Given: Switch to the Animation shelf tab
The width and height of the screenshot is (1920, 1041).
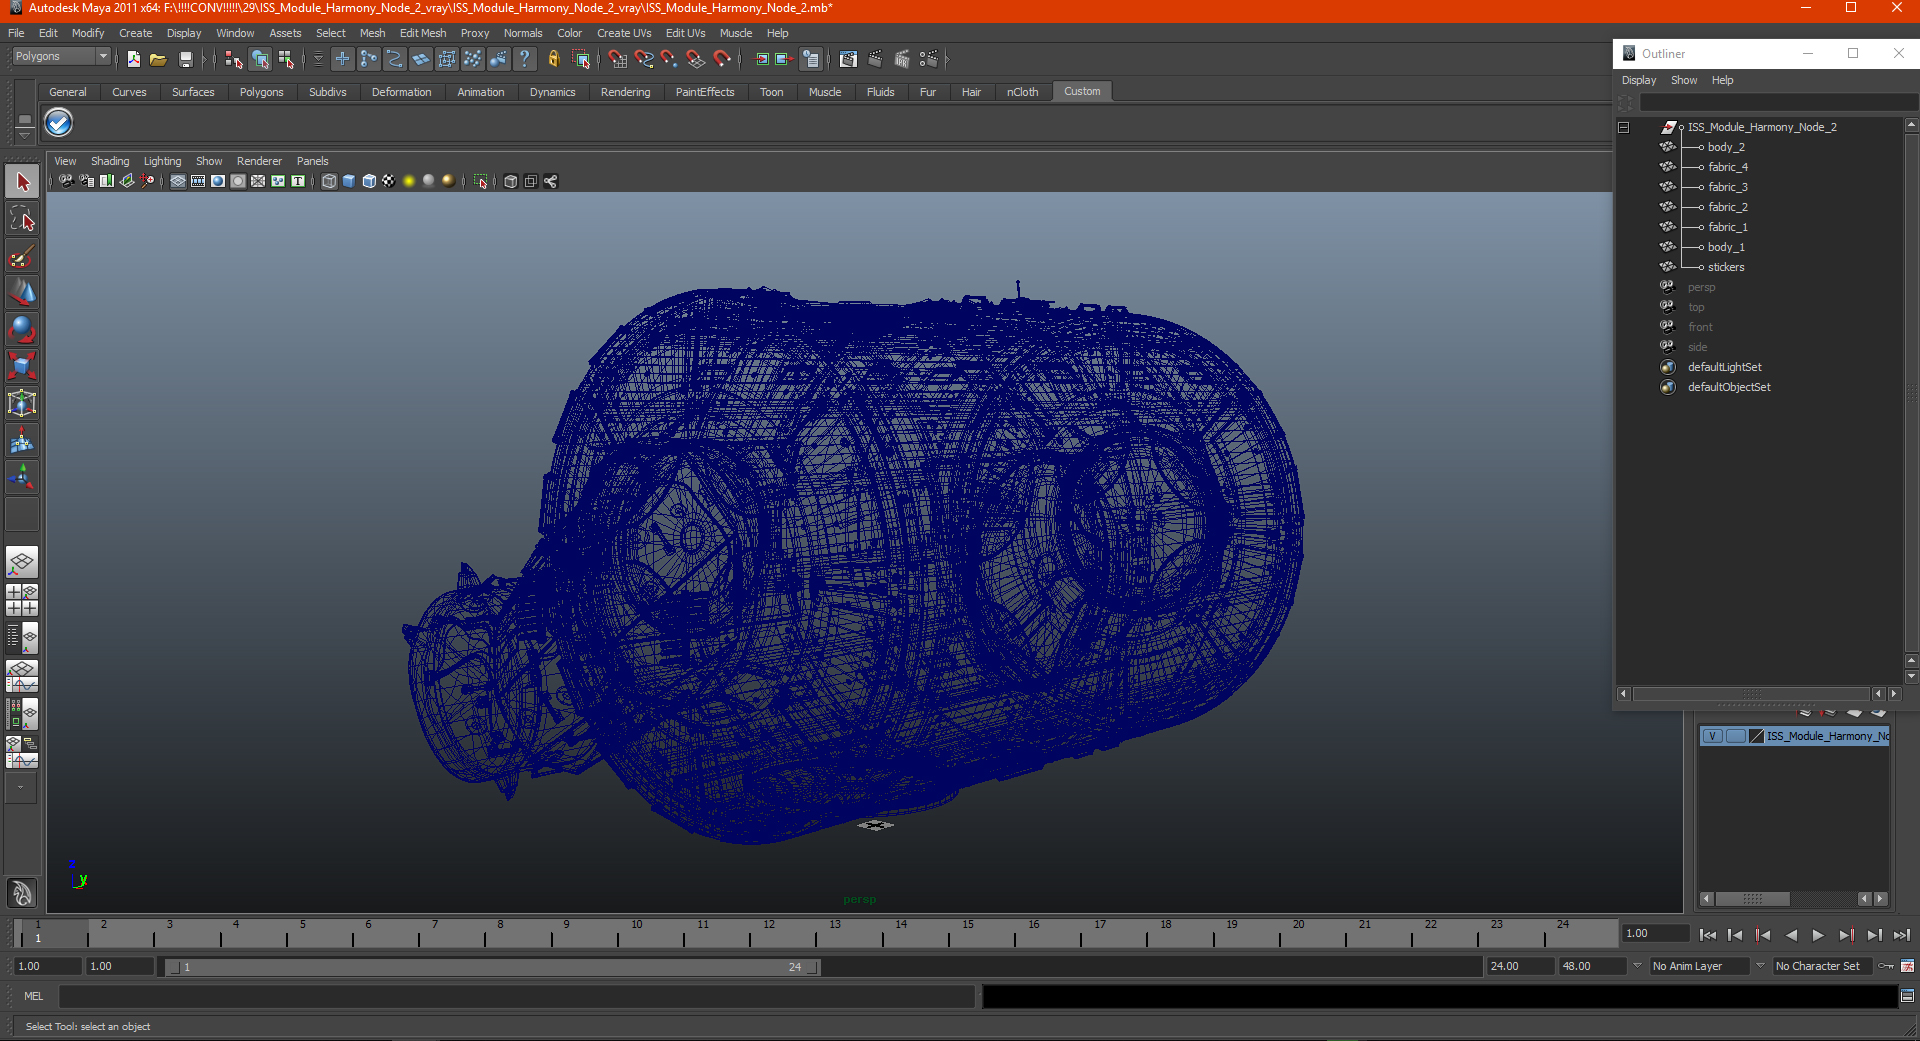Looking at the screenshot, I should [x=480, y=92].
